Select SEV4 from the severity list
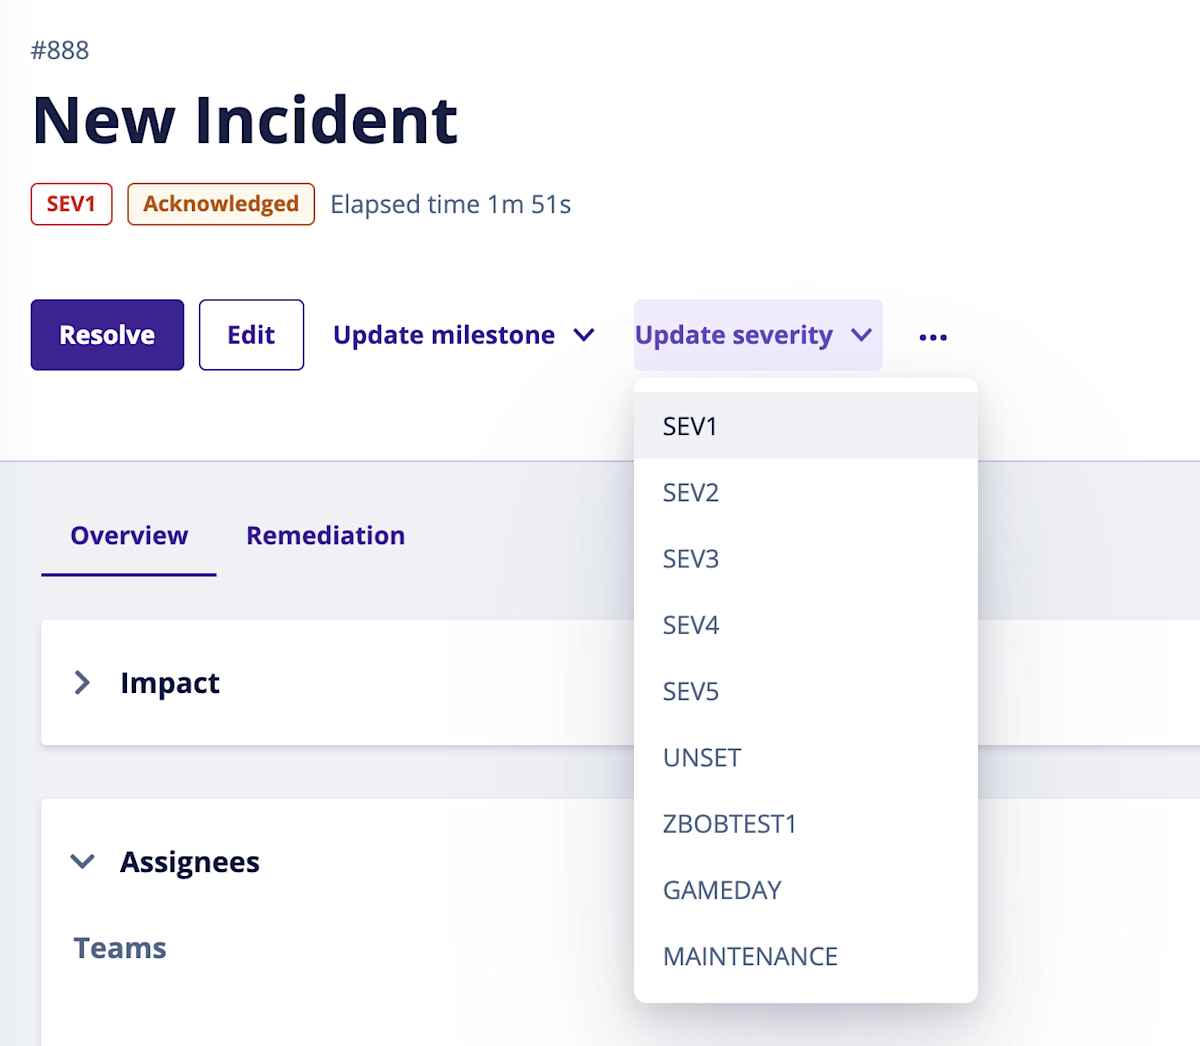Screen dimensions: 1200x1046 [690, 624]
